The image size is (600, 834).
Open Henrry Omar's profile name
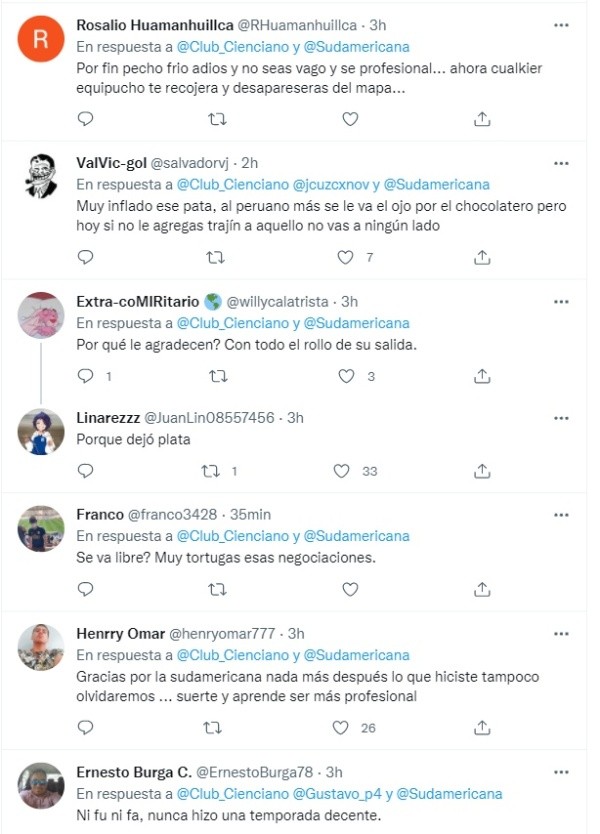coord(120,634)
